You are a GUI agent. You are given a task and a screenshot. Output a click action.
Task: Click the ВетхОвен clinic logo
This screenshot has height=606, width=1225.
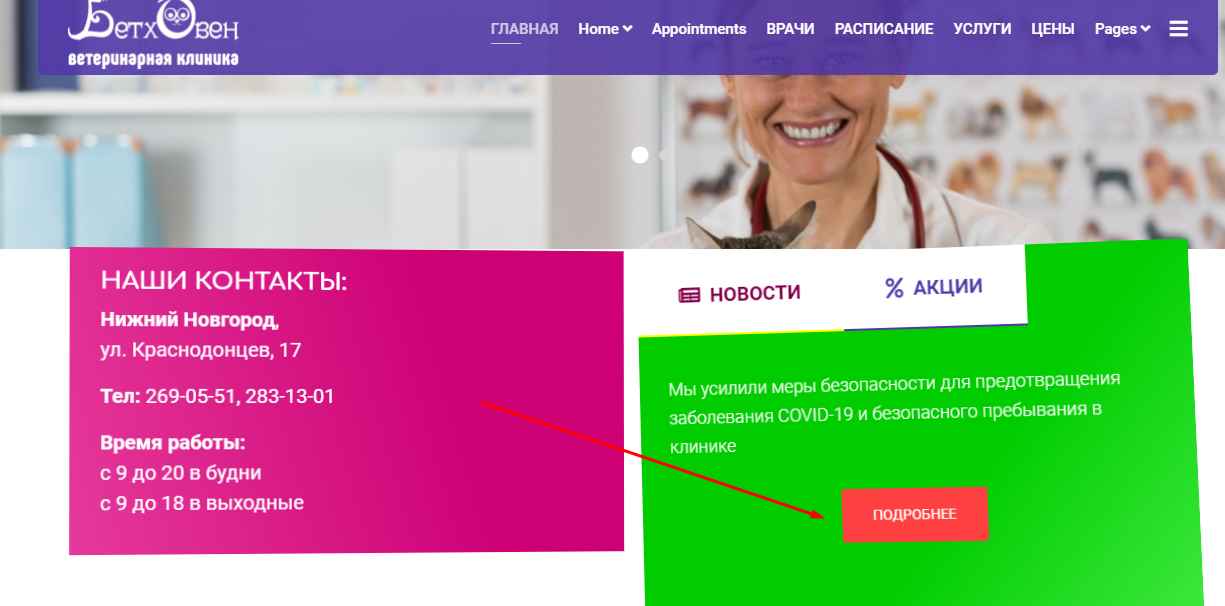tap(154, 34)
